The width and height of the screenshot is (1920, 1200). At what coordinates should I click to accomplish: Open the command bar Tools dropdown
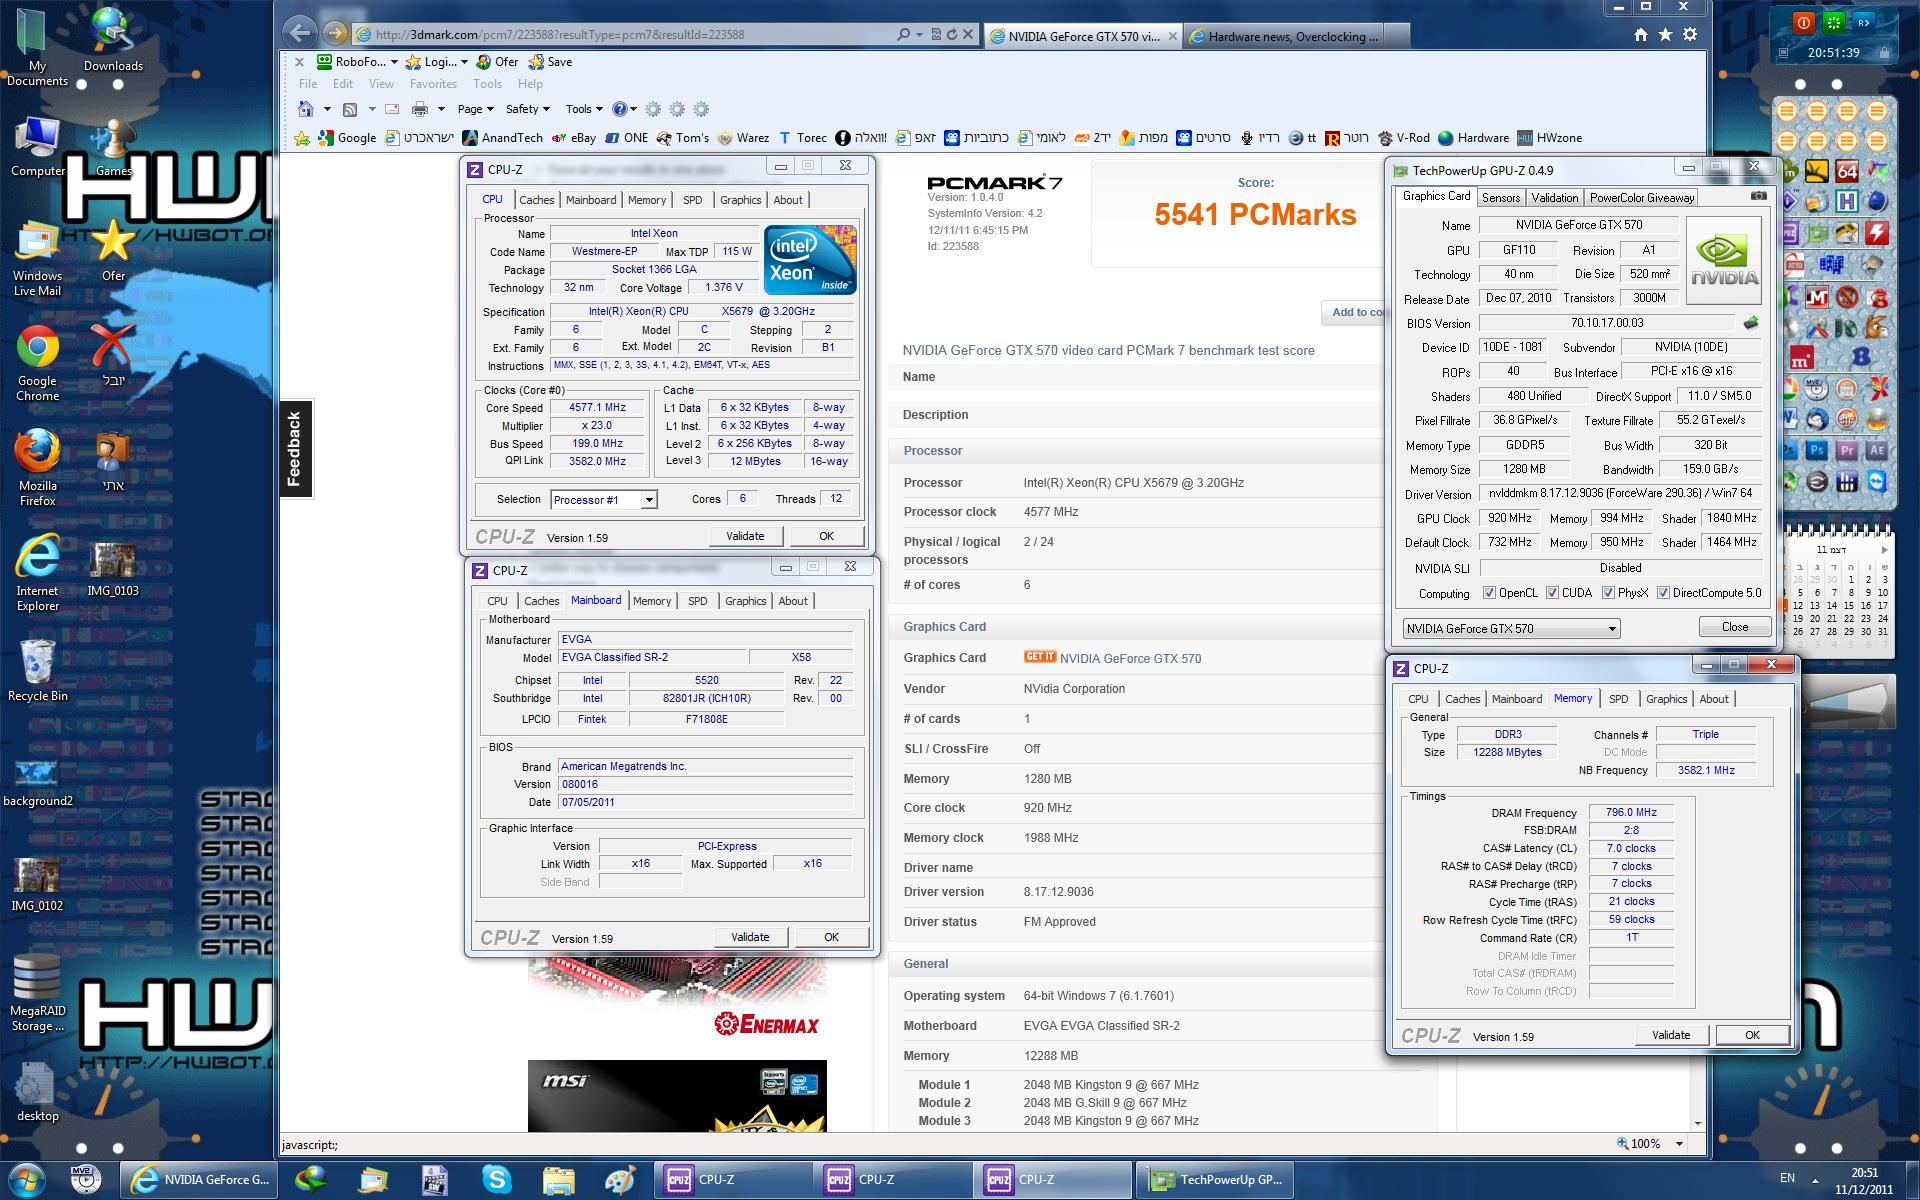[584, 109]
